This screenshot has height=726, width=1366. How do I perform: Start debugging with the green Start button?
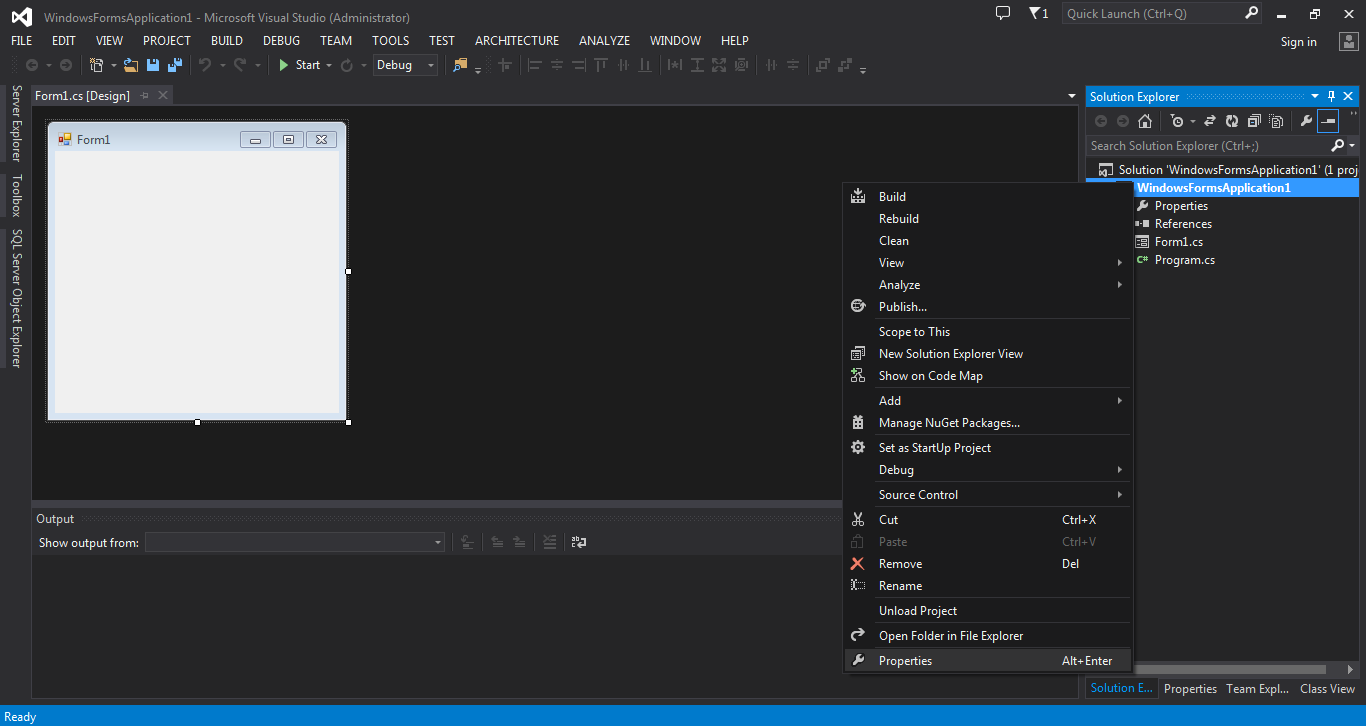click(299, 65)
